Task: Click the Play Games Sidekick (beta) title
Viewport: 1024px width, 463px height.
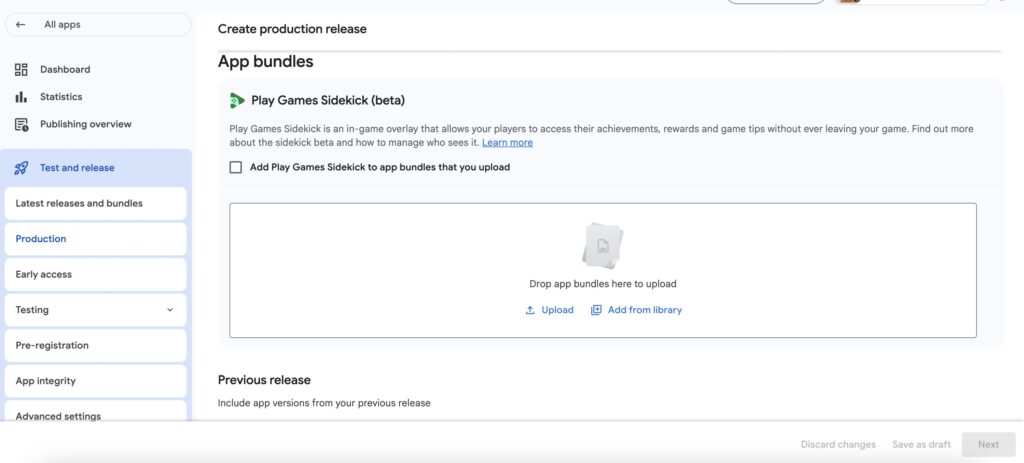Action: (328, 101)
